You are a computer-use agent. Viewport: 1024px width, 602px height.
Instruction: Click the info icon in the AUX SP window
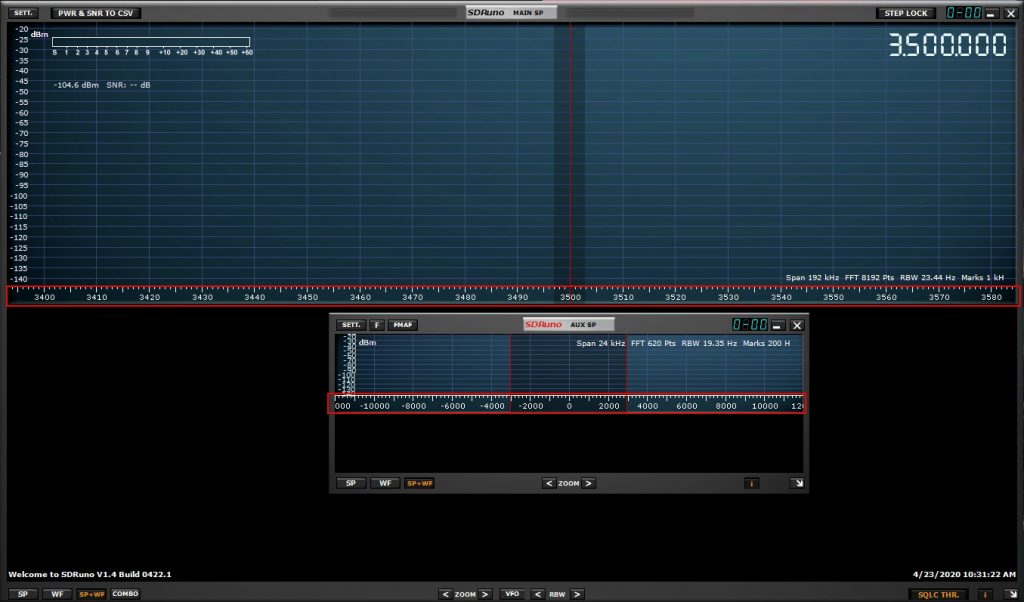(x=751, y=483)
